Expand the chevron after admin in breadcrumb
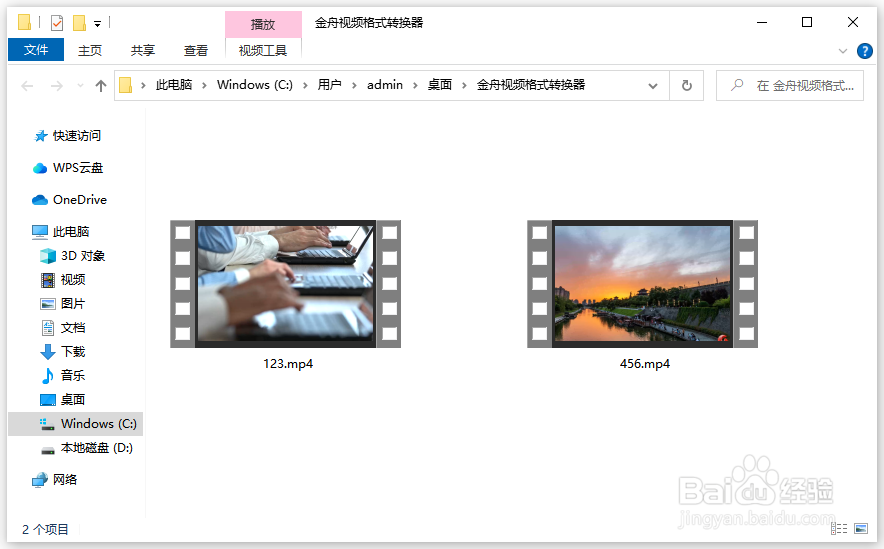Image resolution: width=884 pixels, height=549 pixels. click(416, 86)
